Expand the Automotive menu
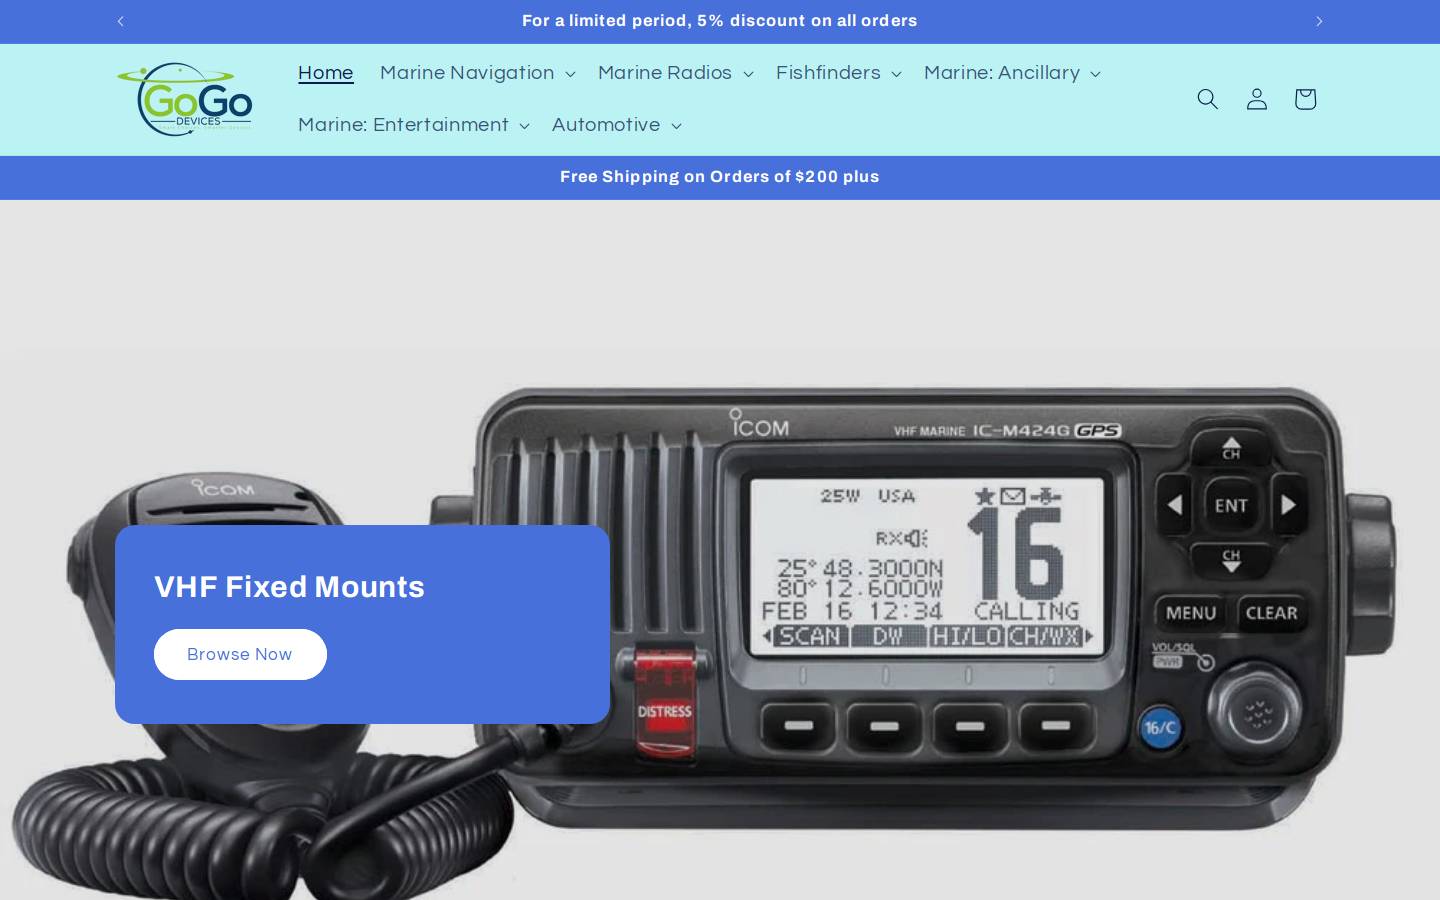1440x900 pixels. point(616,125)
